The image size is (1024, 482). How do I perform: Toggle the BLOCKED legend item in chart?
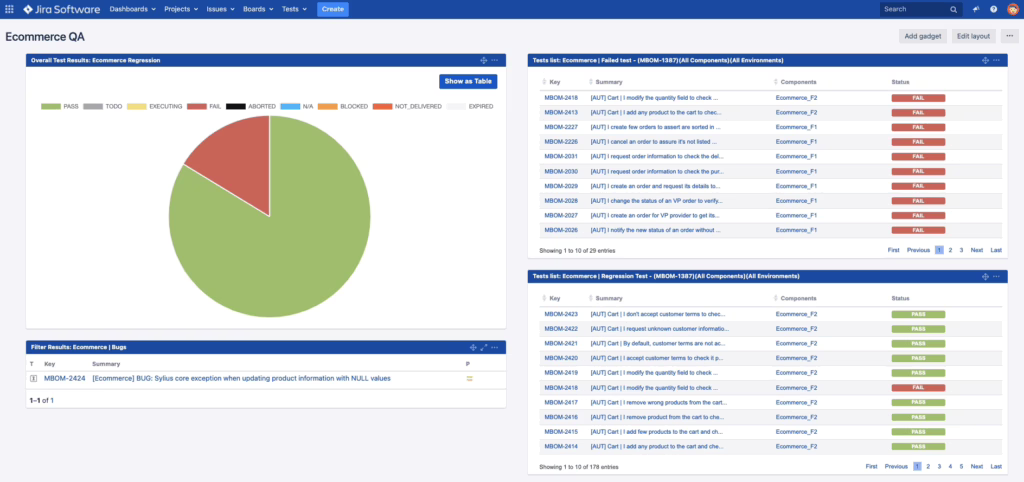tap(346, 106)
